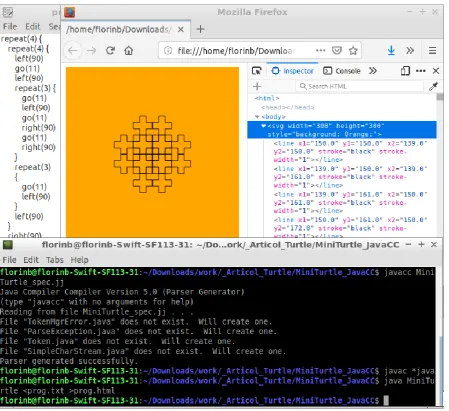The width and height of the screenshot is (449, 411).
Task: Click the Firefox address bar URL
Action: (236, 51)
